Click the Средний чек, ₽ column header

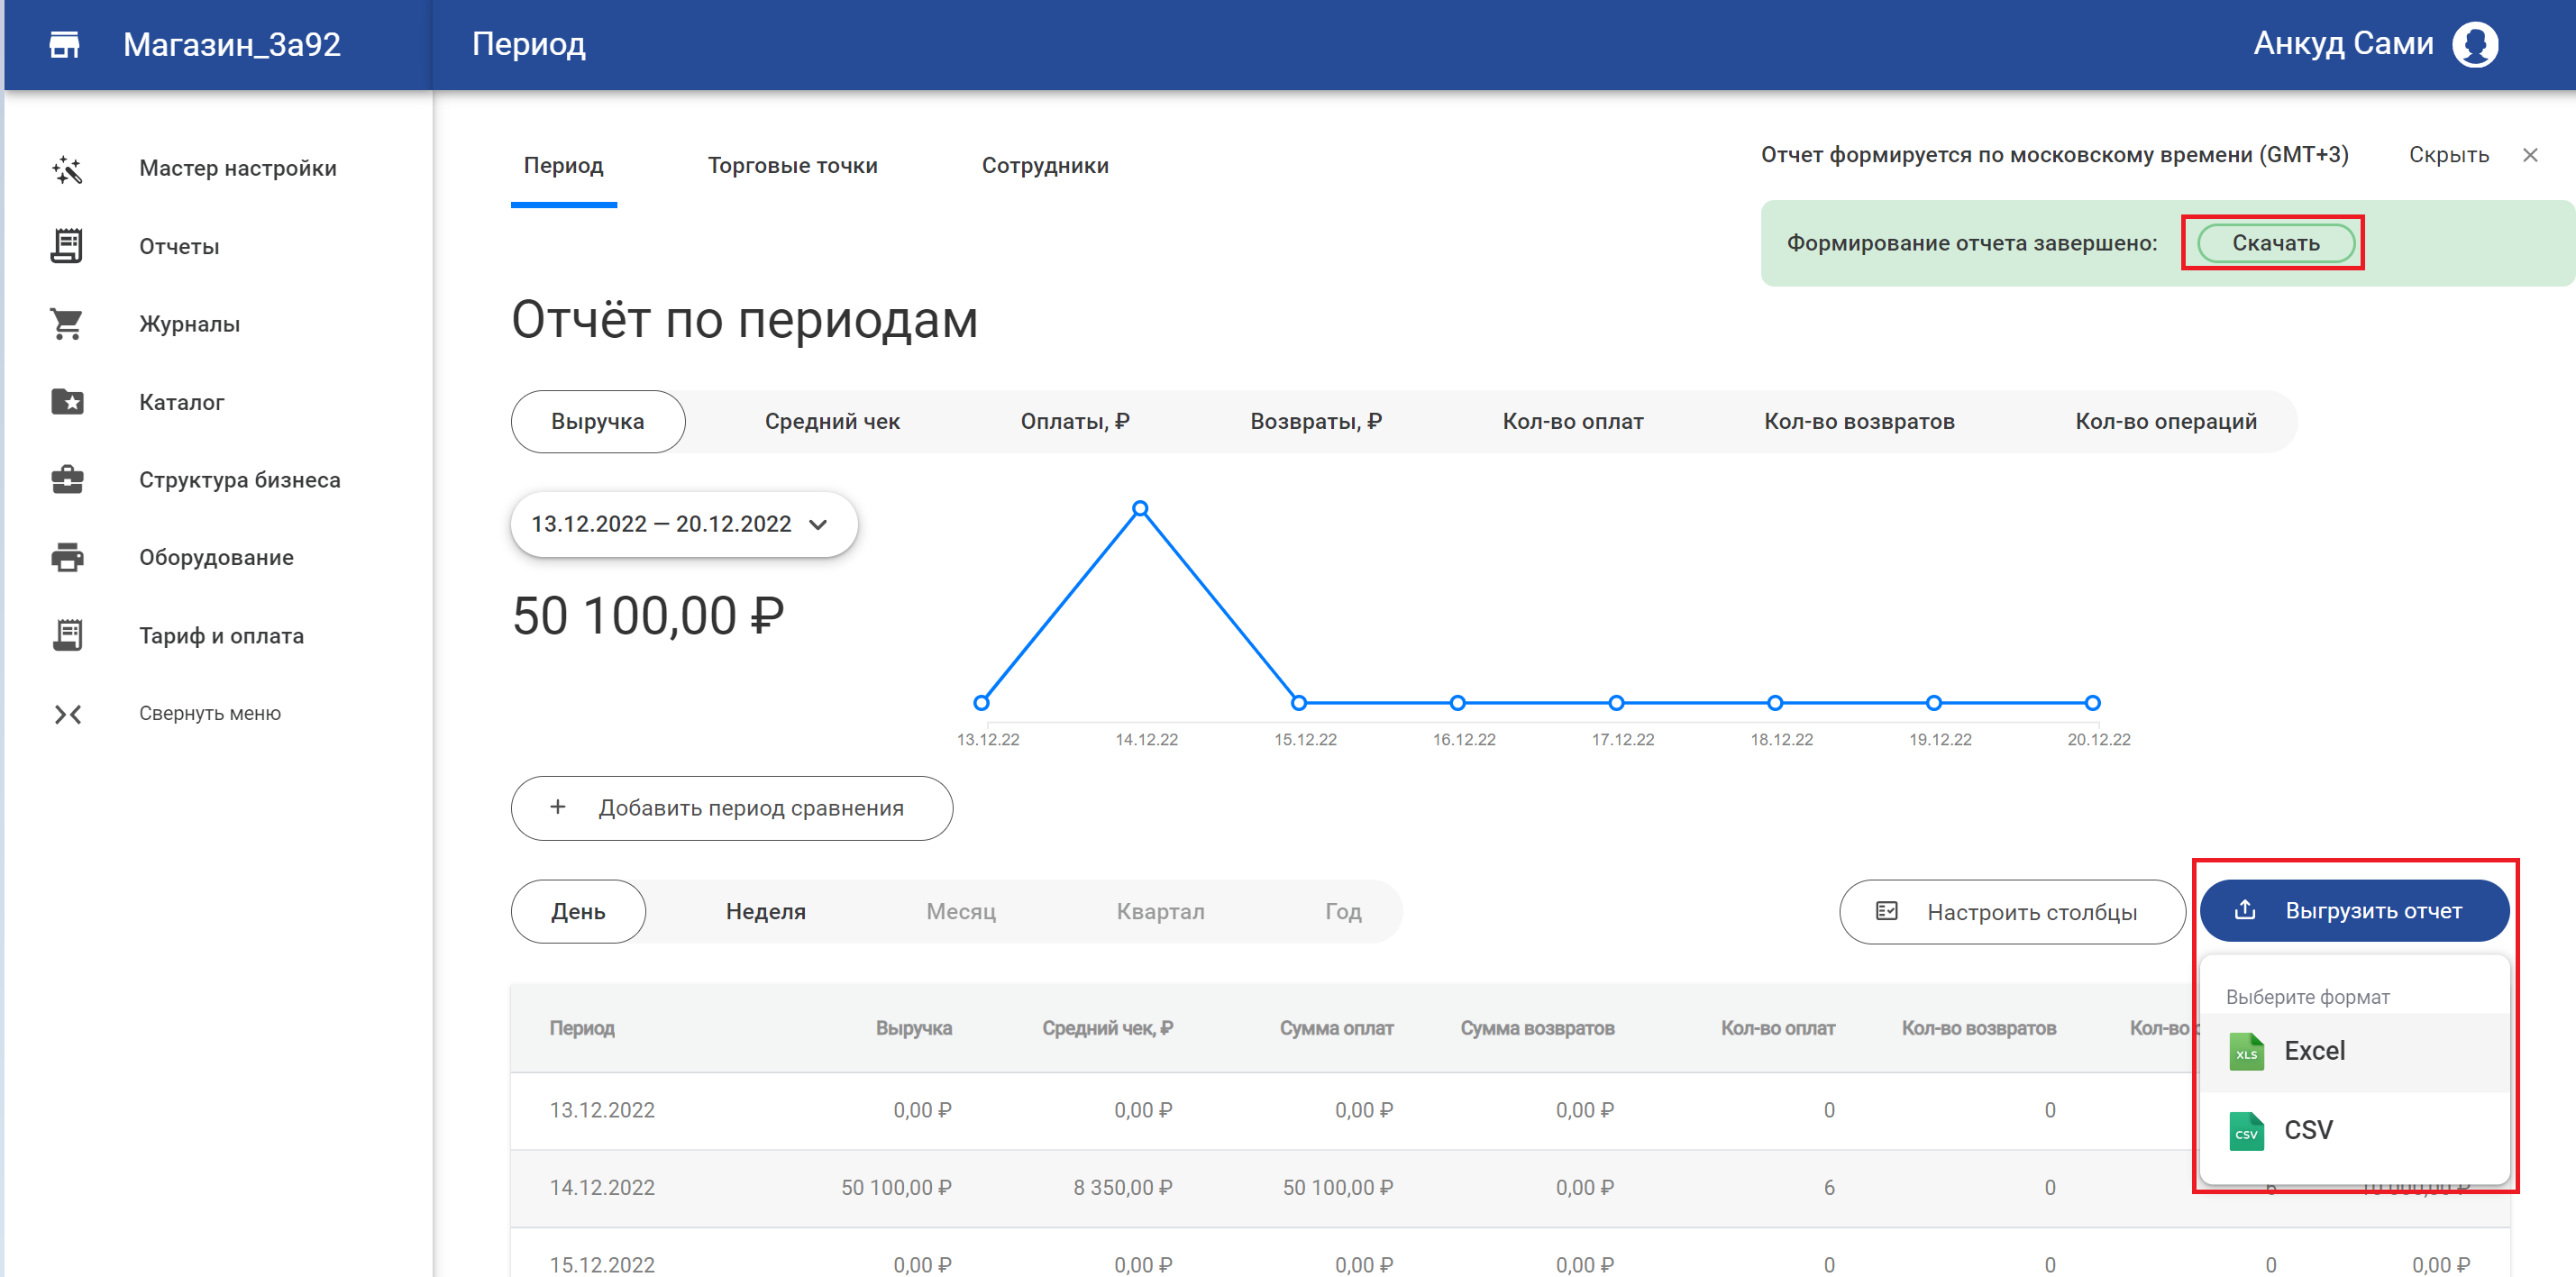(1107, 1028)
